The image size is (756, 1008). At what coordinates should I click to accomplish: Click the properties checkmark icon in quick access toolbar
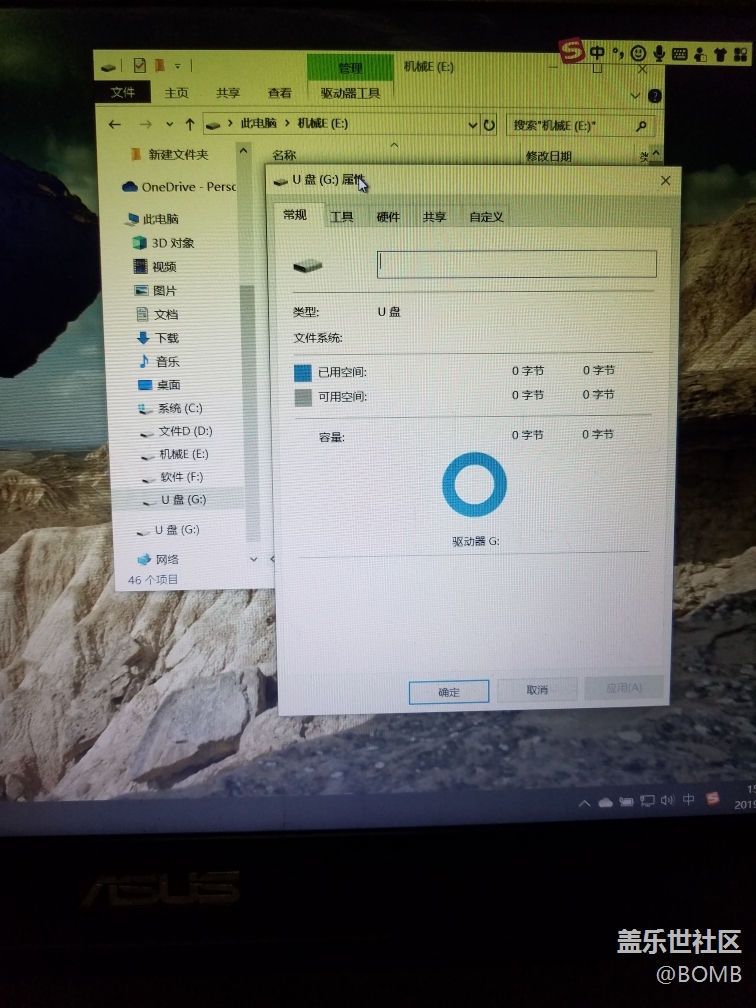(x=139, y=66)
